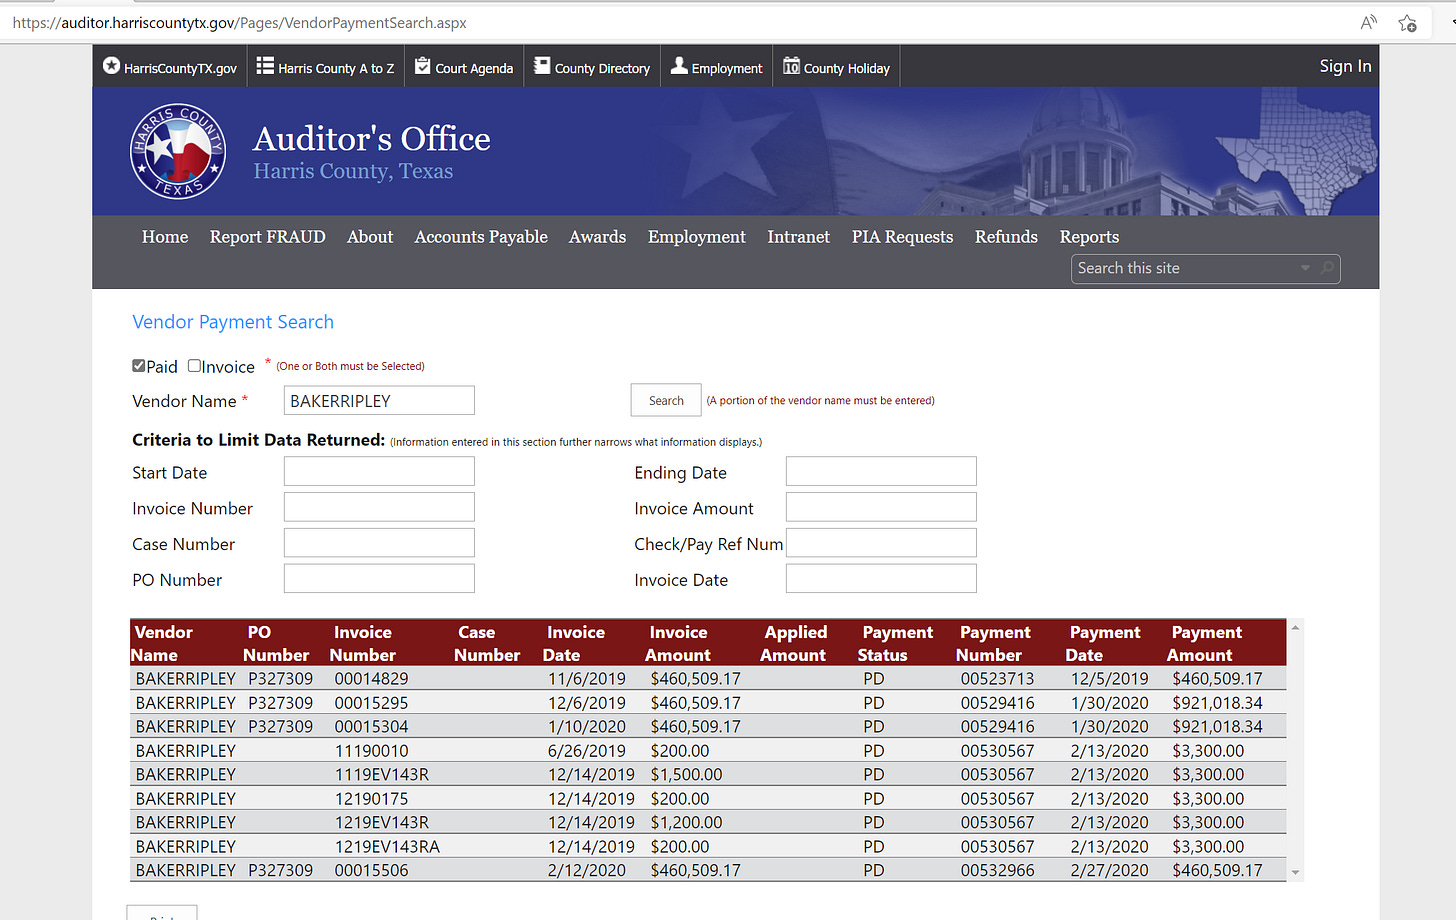This screenshot has height=920, width=1456.
Task: Click invoice number 1219EV143RA
Action: pyautogui.click(x=387, y=847)
